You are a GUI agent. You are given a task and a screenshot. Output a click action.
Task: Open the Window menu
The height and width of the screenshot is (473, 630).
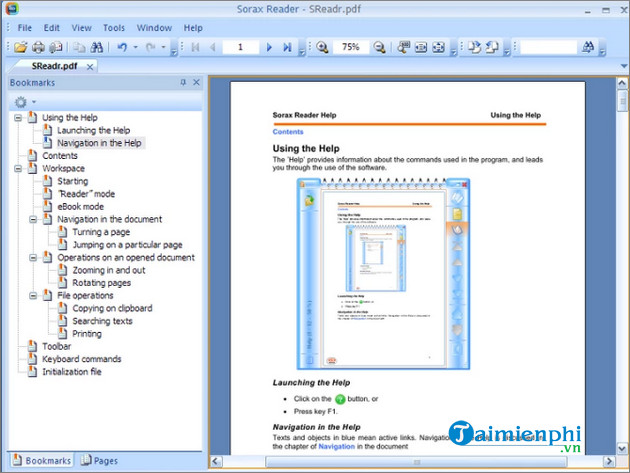coord(154,28)
